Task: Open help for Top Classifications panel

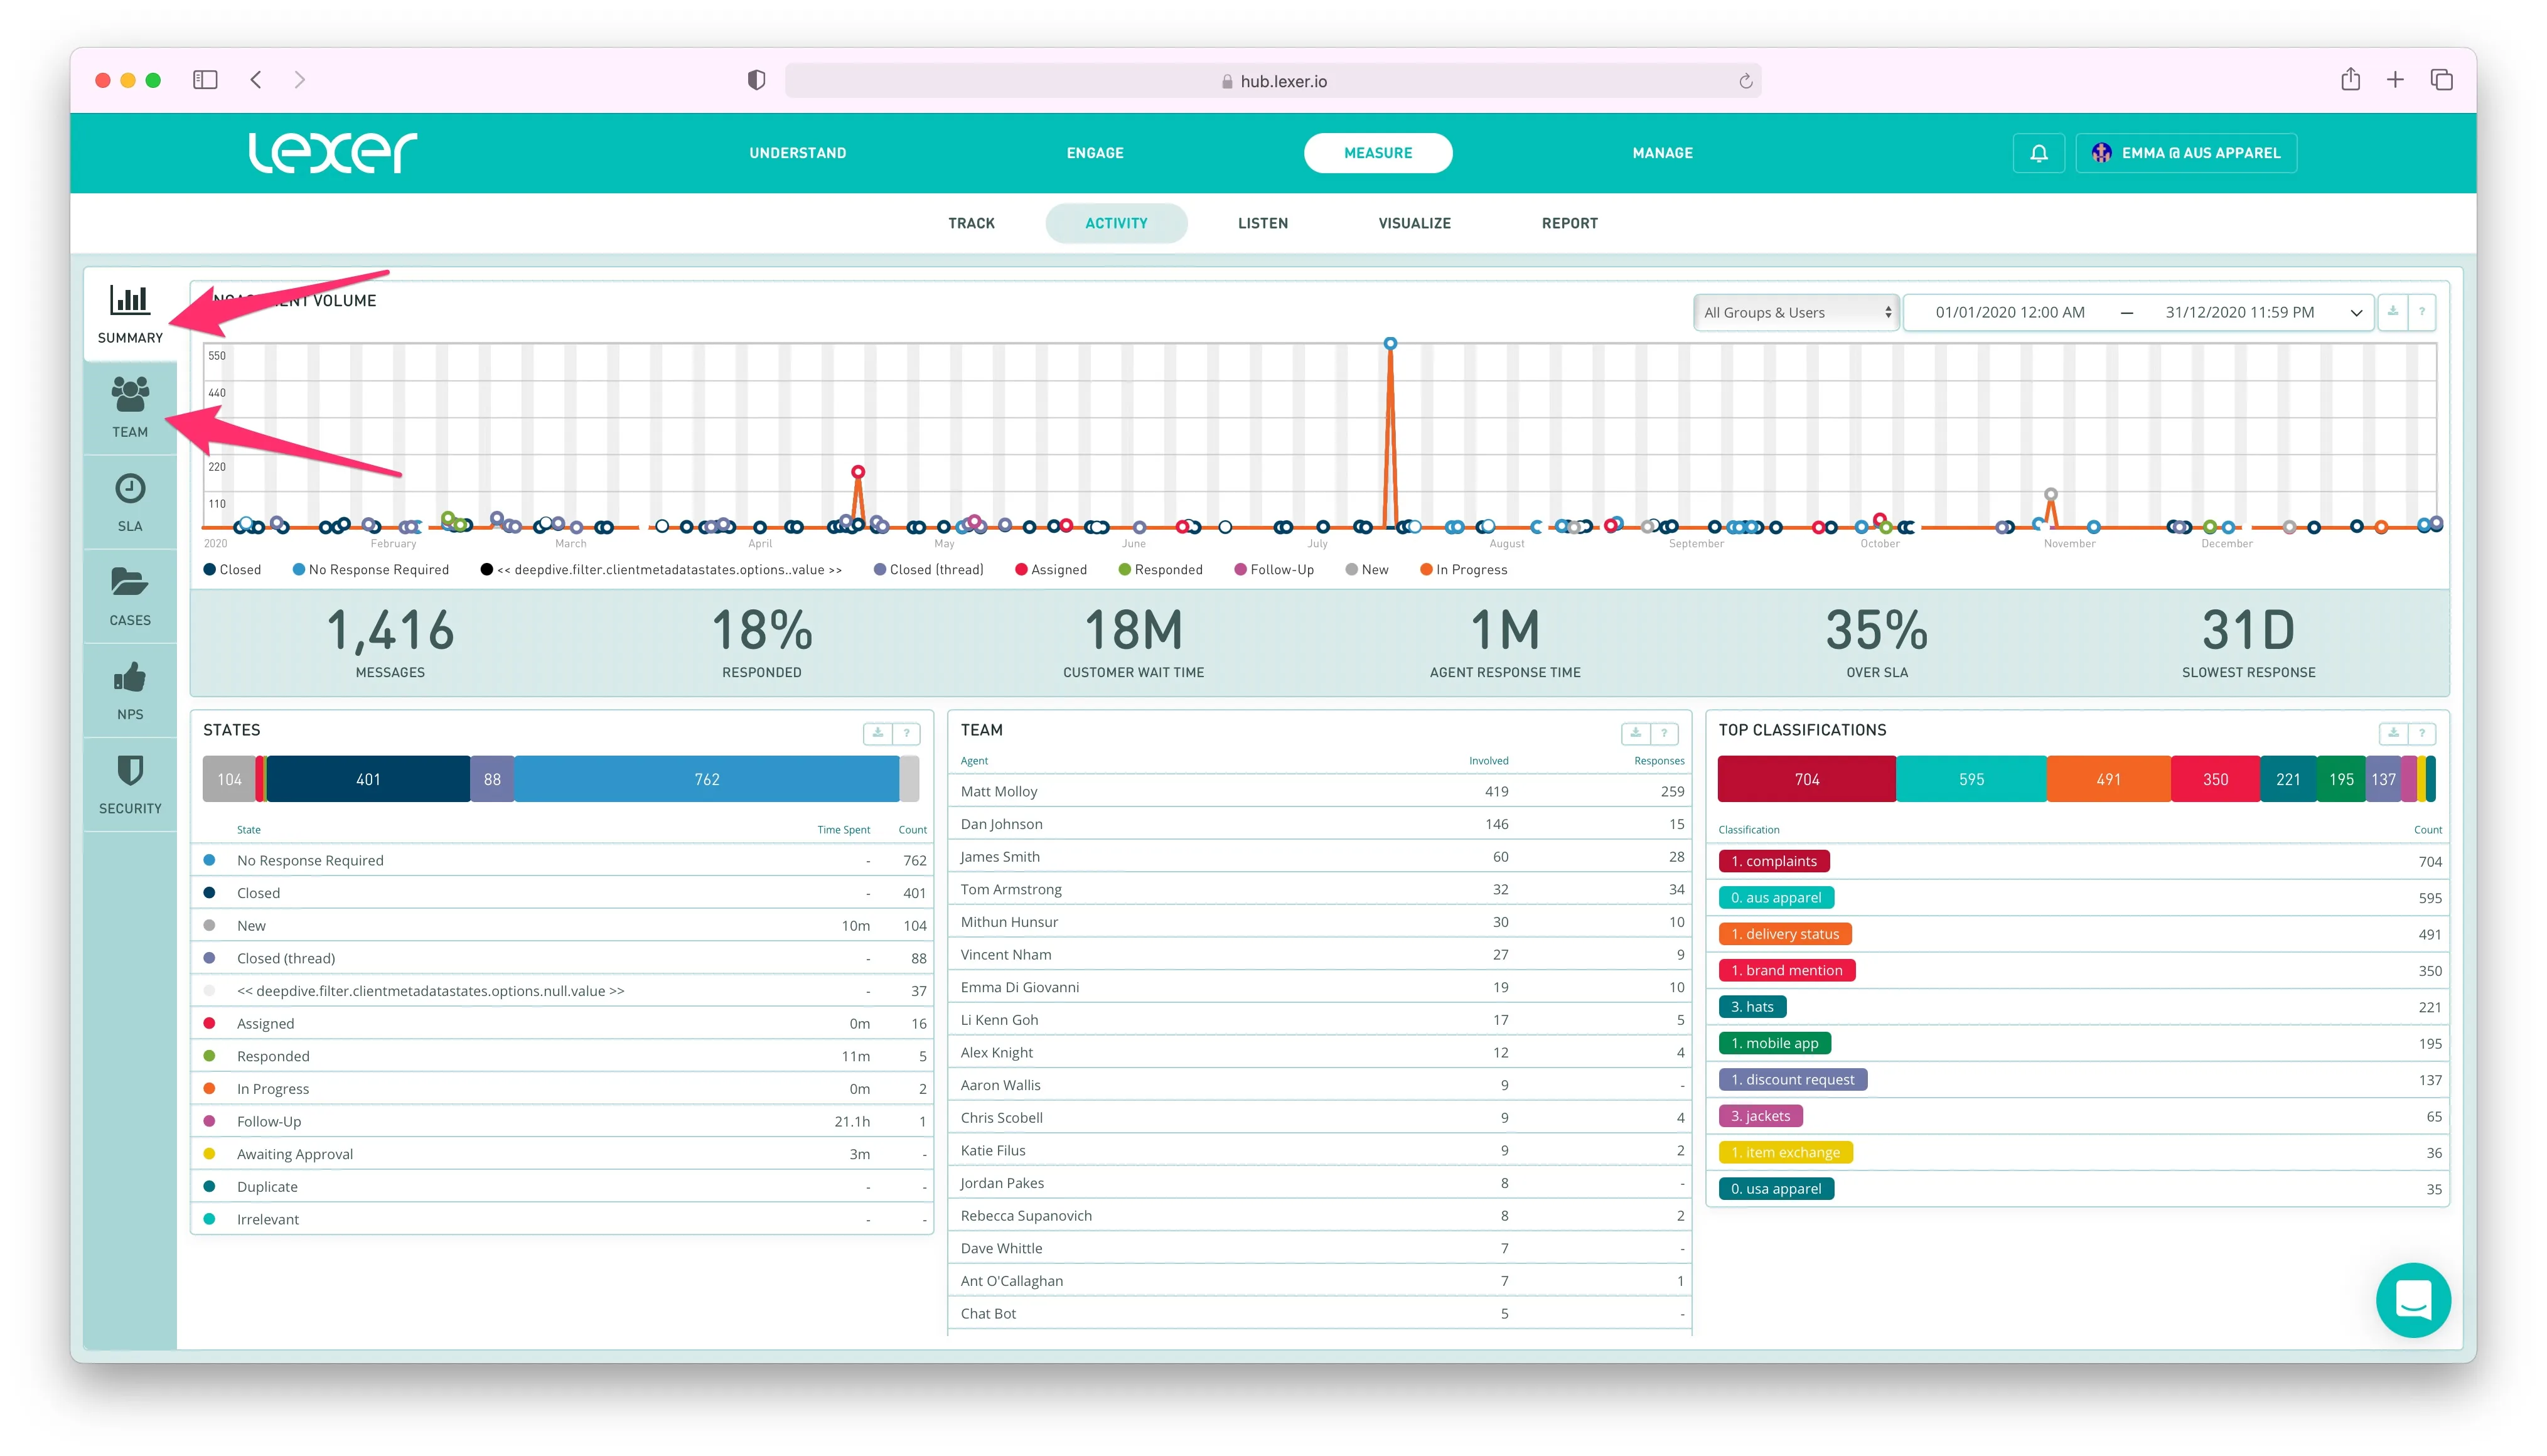Action: click(x=2421, y=733)
